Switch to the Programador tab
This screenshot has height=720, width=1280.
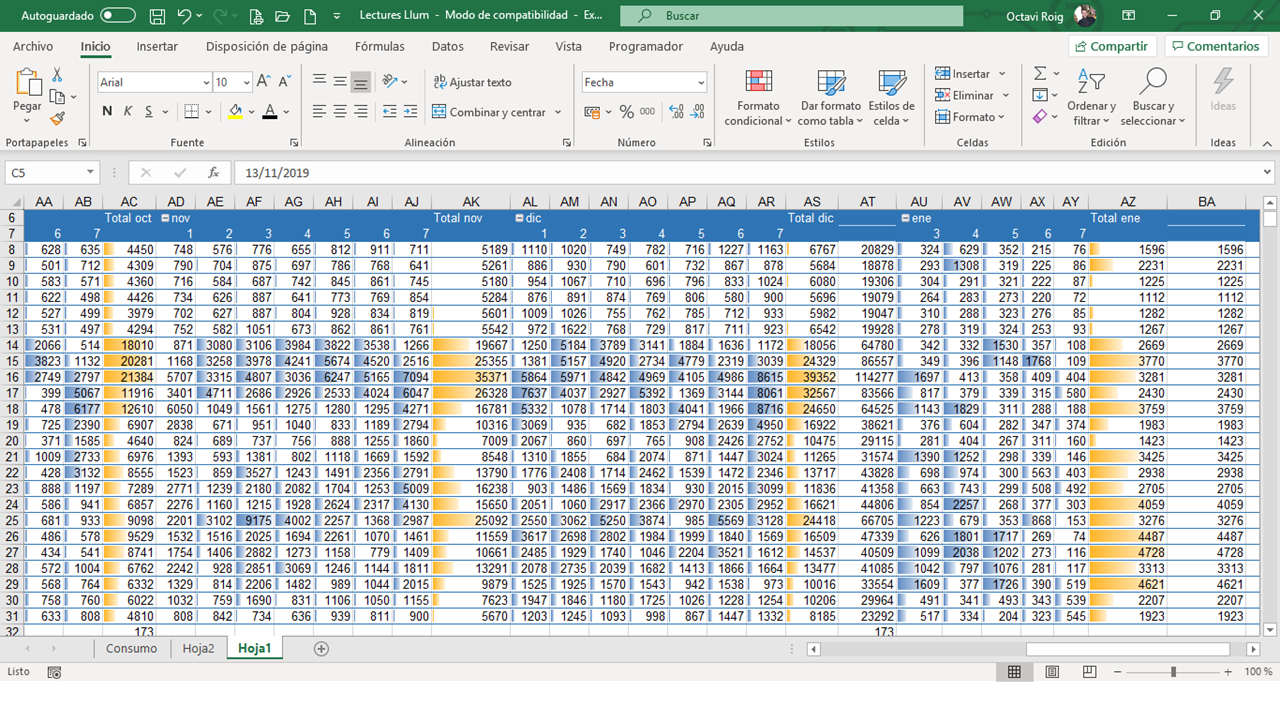point(646,46)
